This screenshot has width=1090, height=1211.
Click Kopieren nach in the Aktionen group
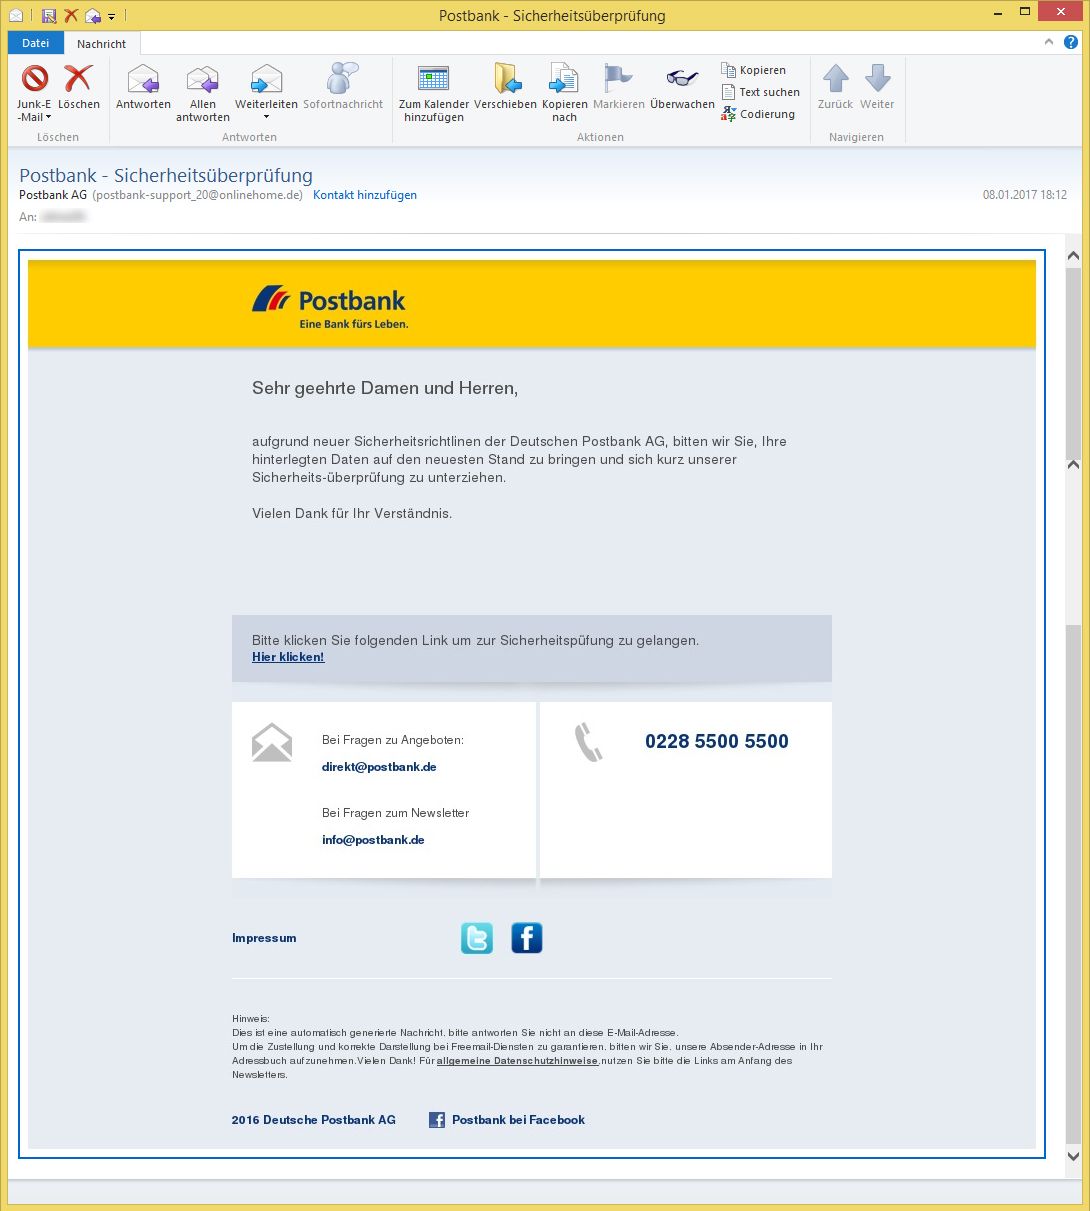pyautogui.click(x=565, y=93)
